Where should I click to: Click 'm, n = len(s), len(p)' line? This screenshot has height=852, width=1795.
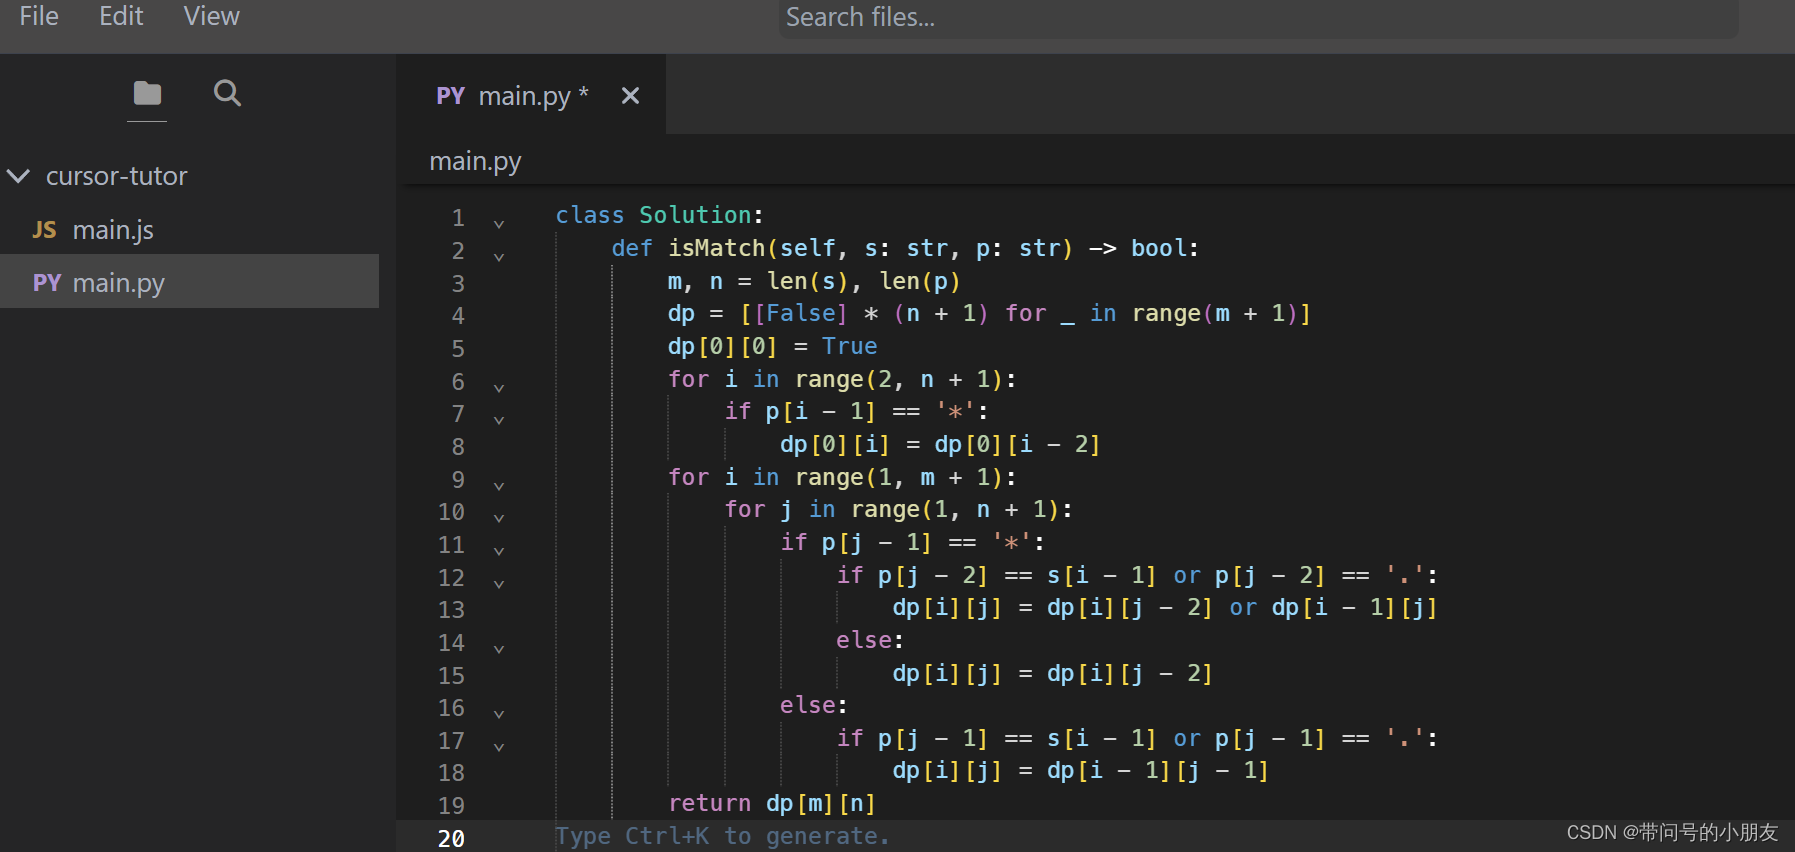point(814,281)
